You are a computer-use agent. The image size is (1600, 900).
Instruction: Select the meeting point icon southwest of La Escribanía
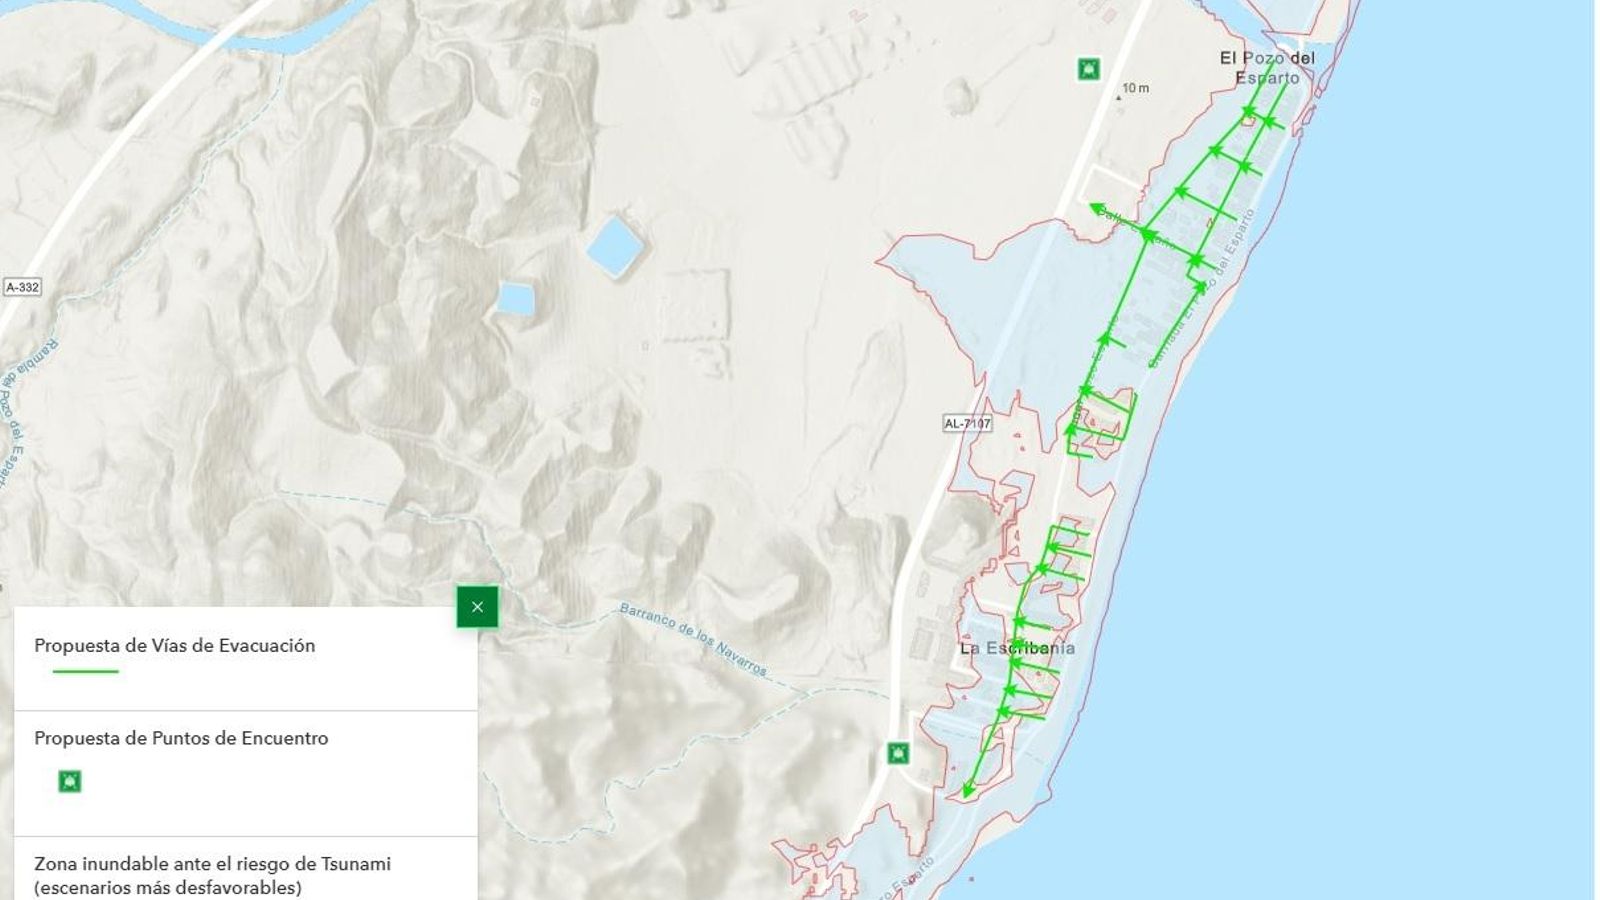pos(898,753)
